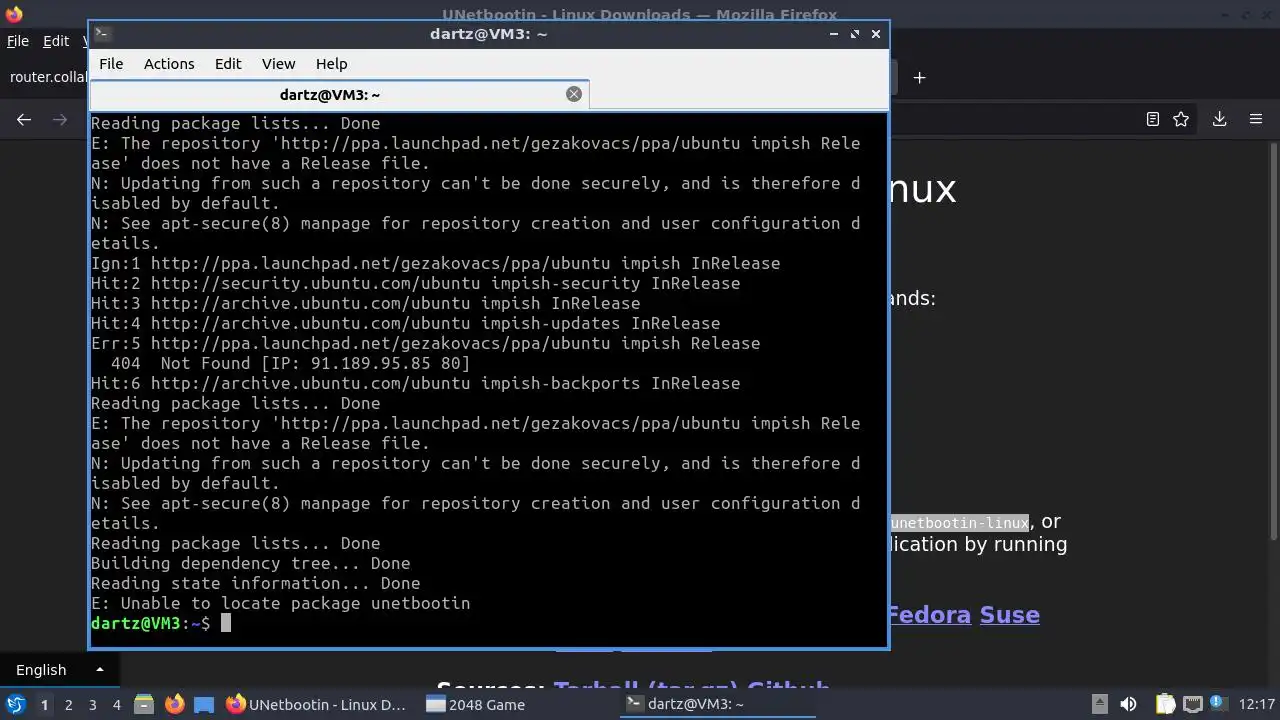Switch to UNetbootin Firefox taskbar window
This screenshot has height=720, width=1280.
317,704
